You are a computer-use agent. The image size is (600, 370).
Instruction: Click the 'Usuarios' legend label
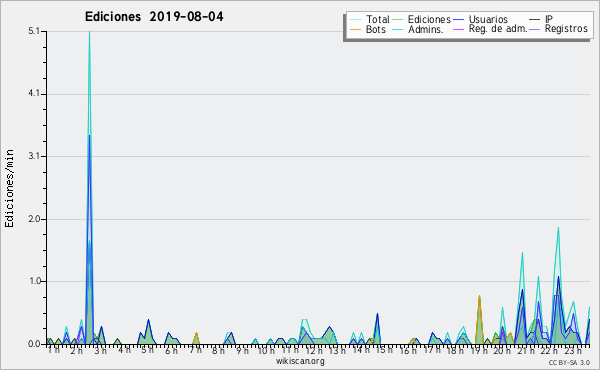click(x=488, y=19)
